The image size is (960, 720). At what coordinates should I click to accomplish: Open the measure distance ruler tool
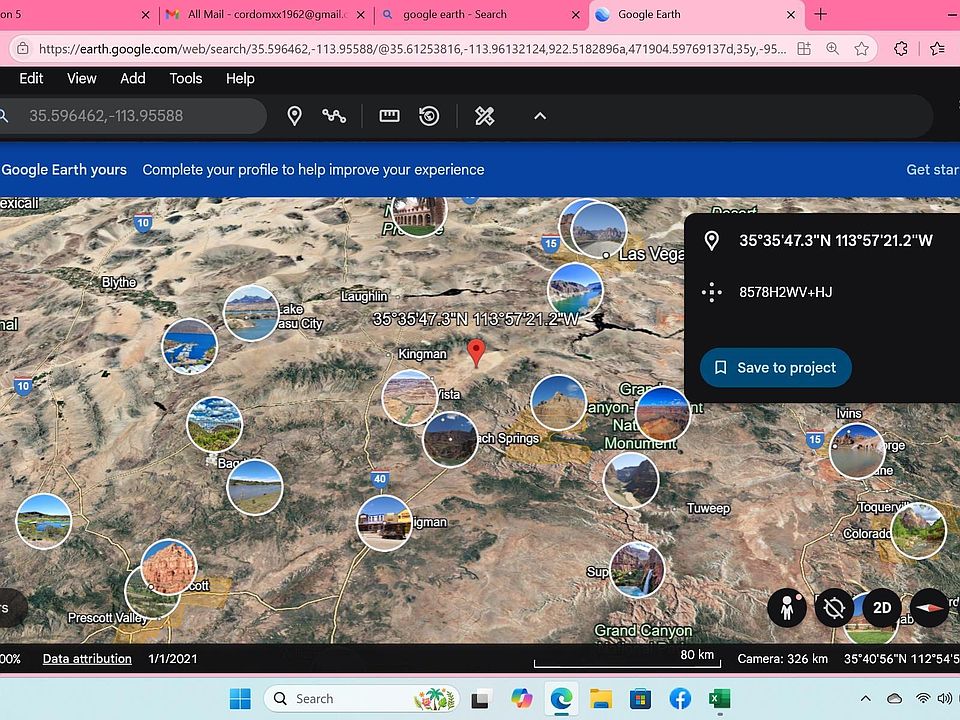[x=389, y=116]
